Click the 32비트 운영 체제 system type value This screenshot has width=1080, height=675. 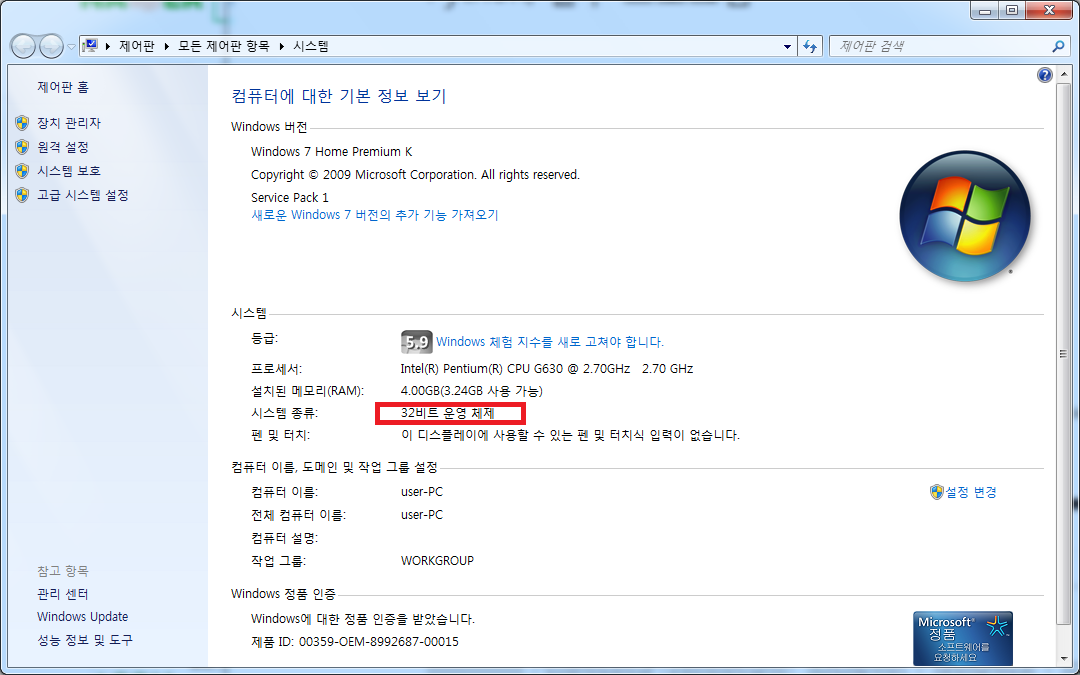[x=448, y=413]
